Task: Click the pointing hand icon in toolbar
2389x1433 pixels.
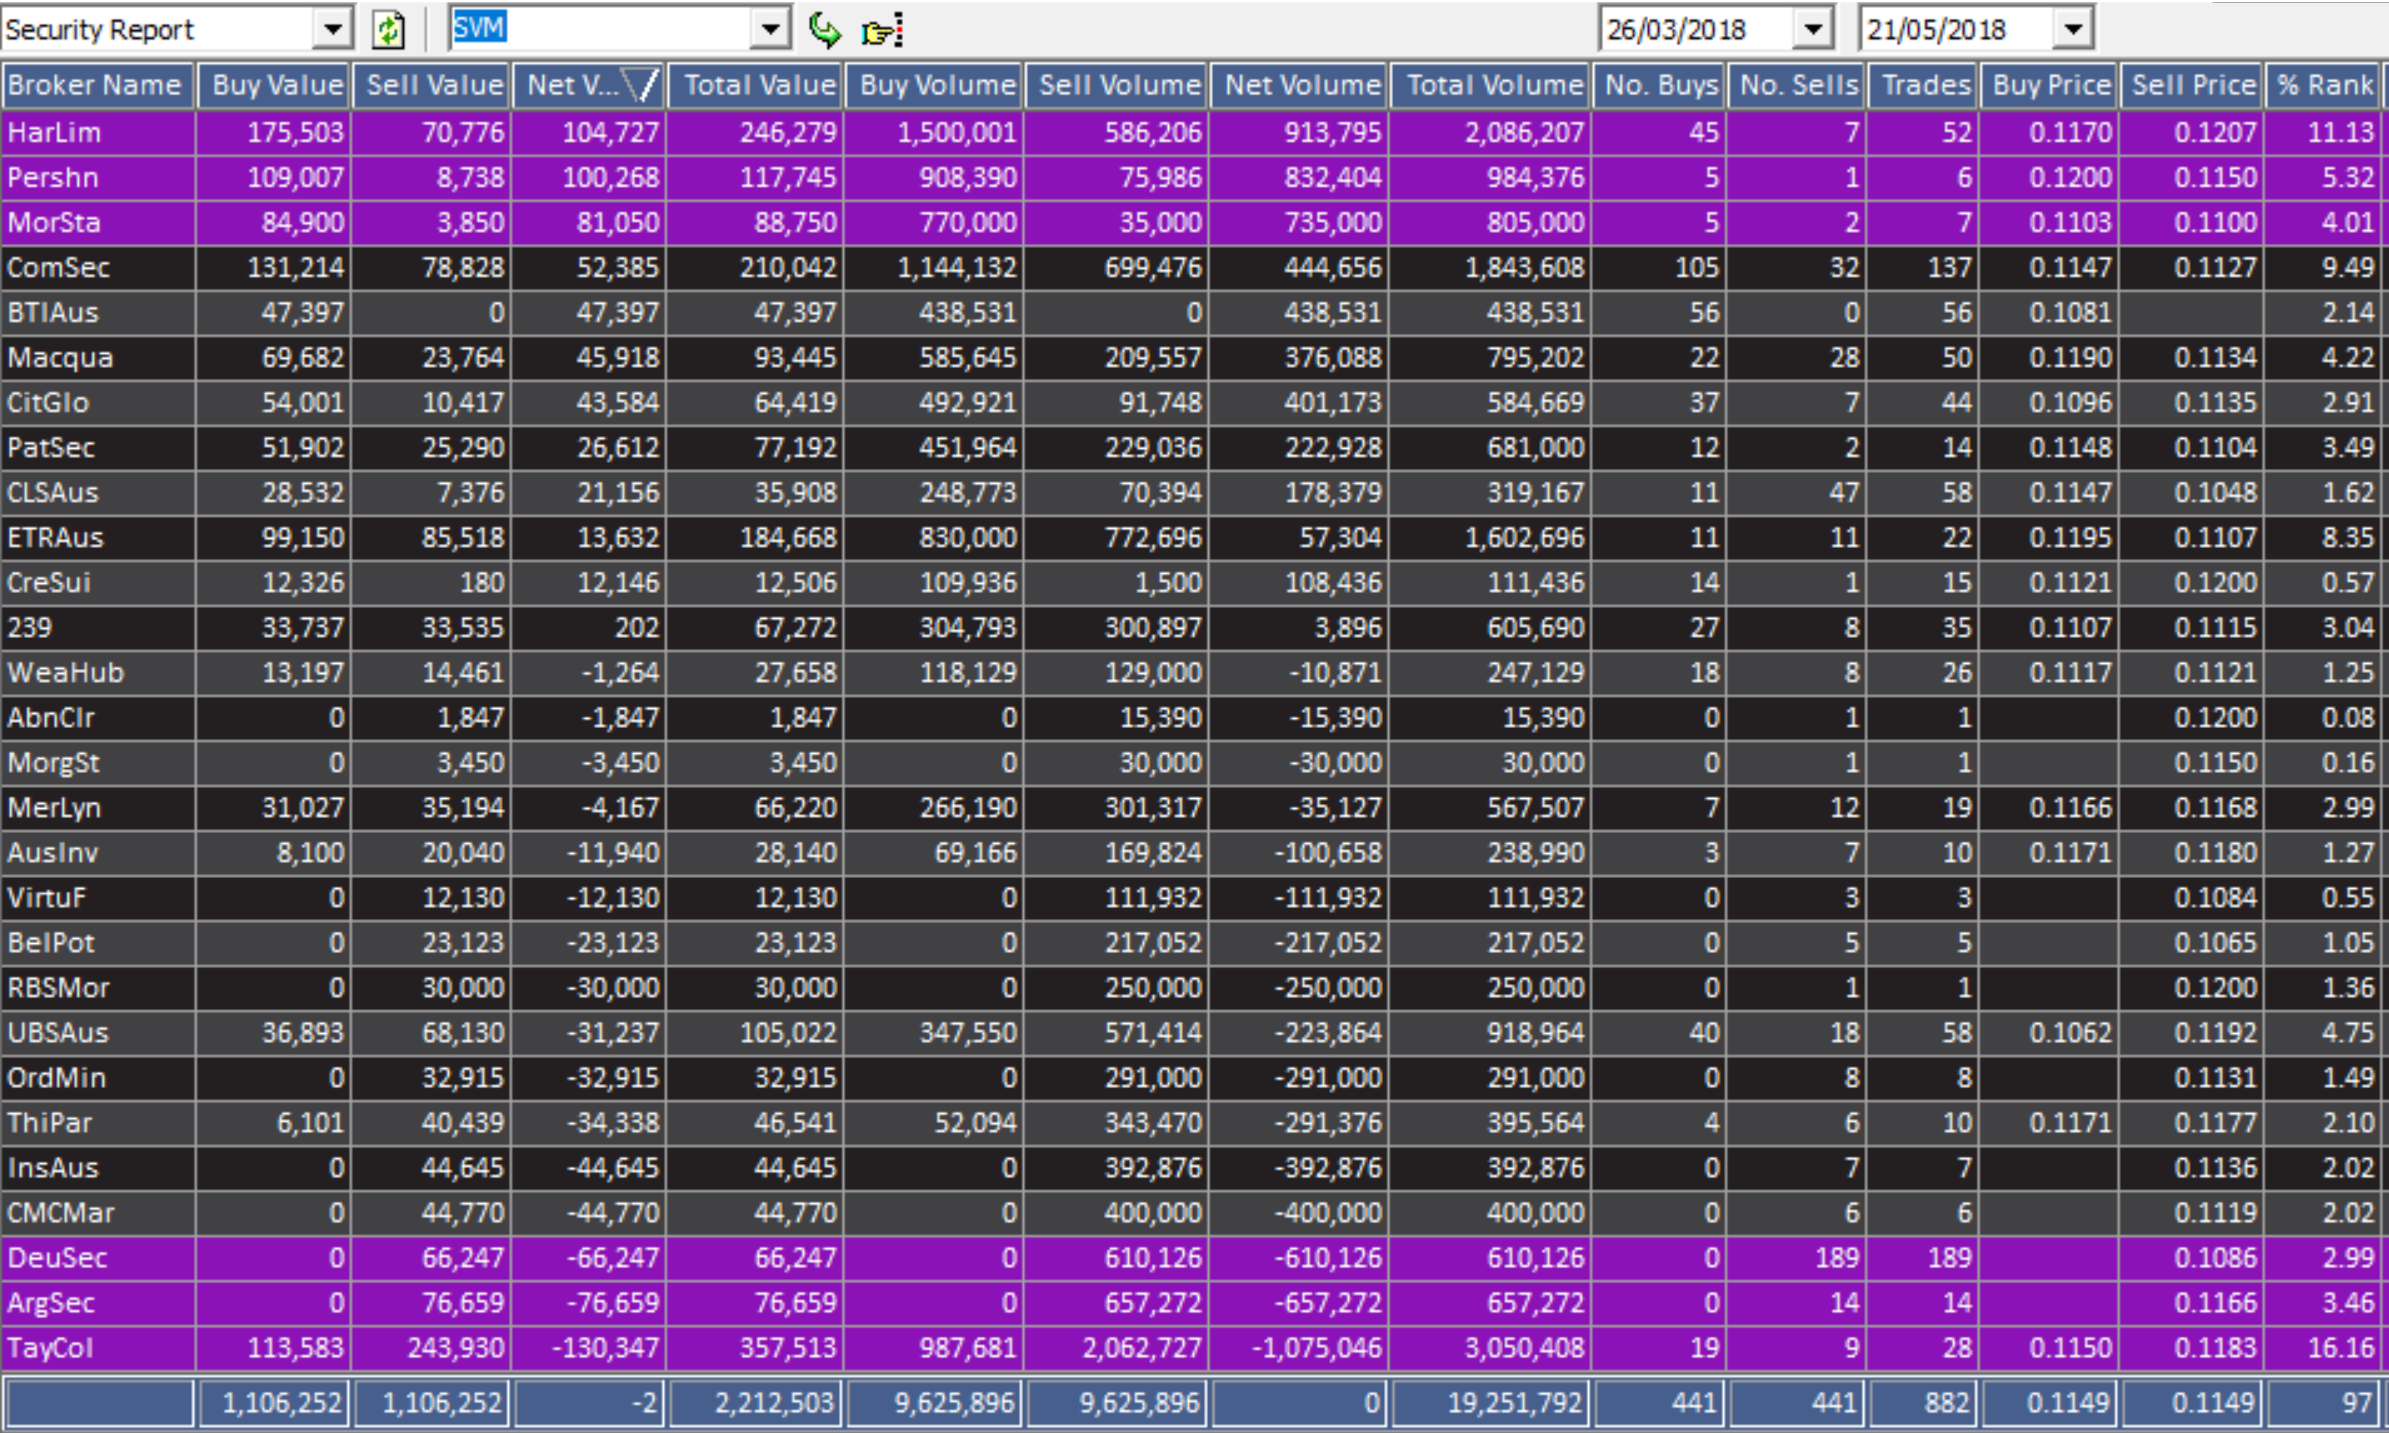Action: 882,30
